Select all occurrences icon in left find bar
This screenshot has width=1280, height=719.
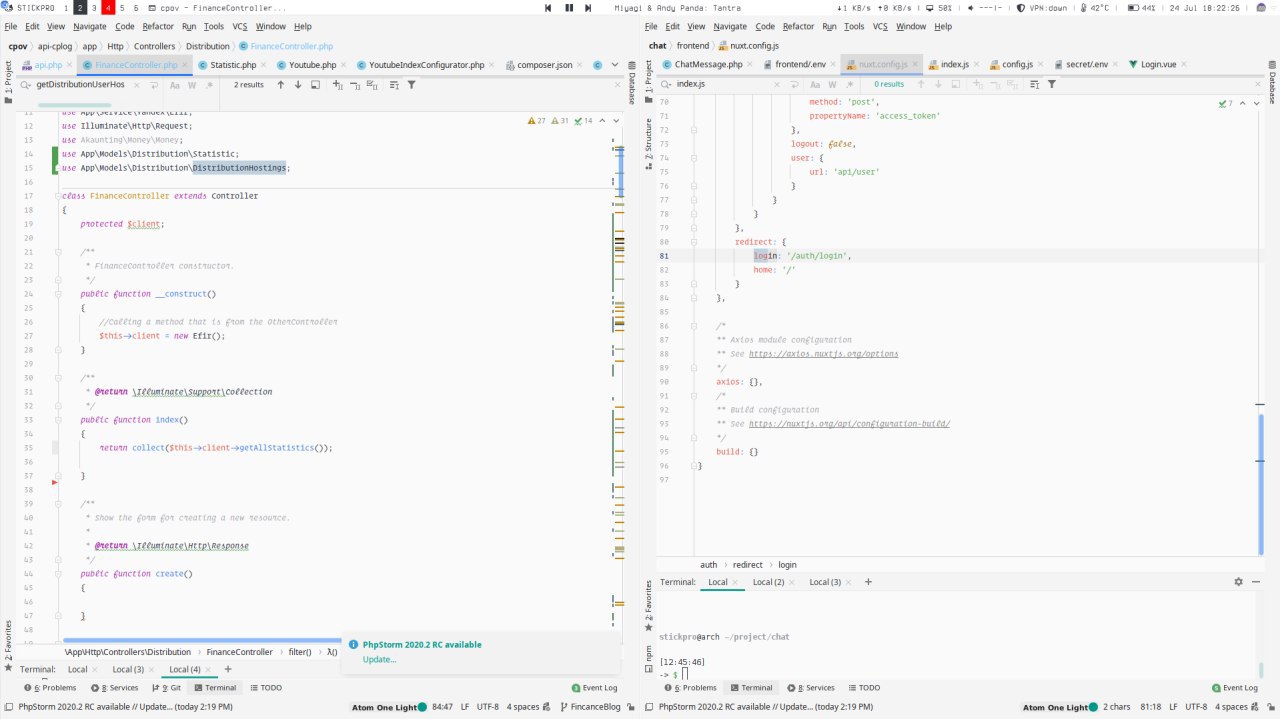pyautogui.click(x=372, y=84)
